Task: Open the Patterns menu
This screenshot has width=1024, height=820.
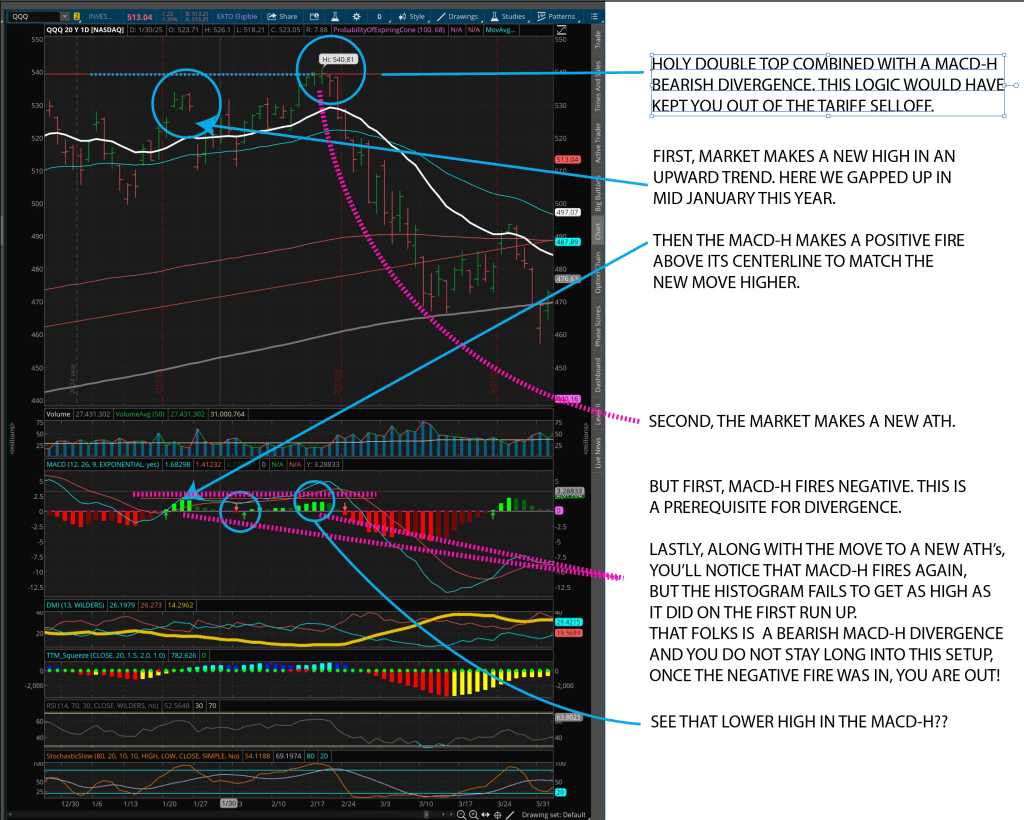Action: pos(555,17)
